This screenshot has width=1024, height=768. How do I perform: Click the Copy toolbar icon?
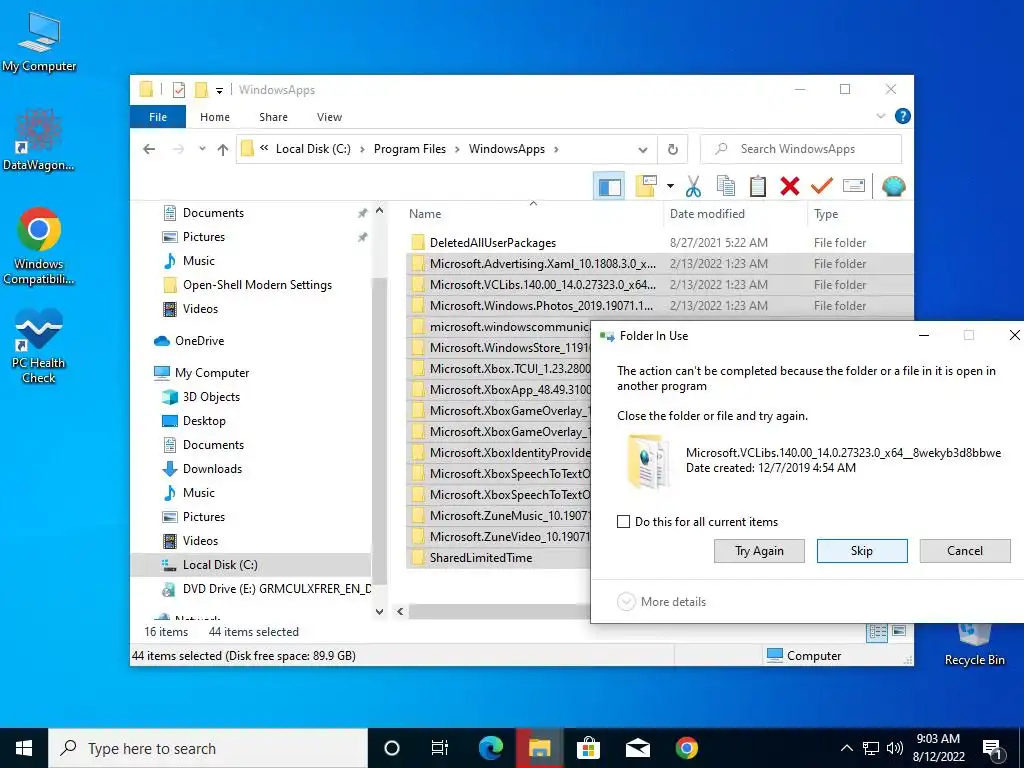point(726,187)
